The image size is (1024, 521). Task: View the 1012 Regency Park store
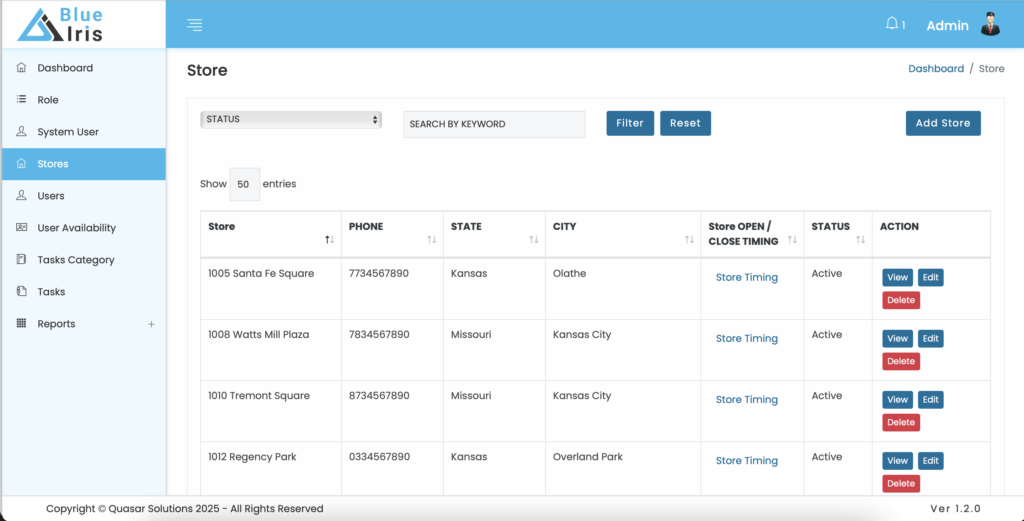pos(897,461)
